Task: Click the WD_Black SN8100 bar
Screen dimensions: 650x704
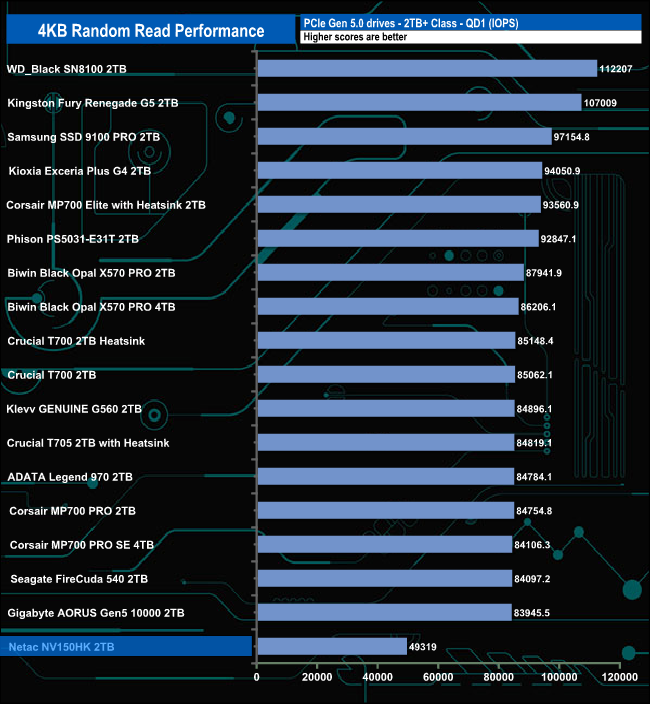Action: tap(427, 69)
